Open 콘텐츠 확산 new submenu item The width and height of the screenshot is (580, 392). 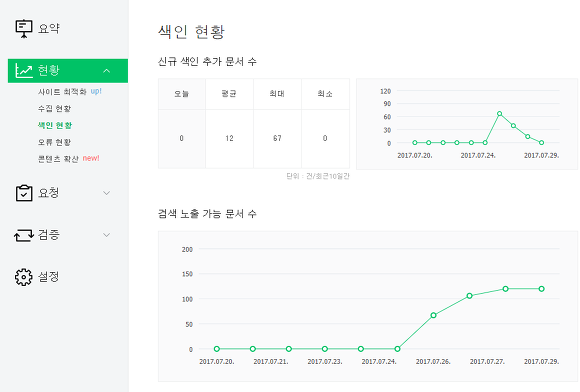coord(69,159)
